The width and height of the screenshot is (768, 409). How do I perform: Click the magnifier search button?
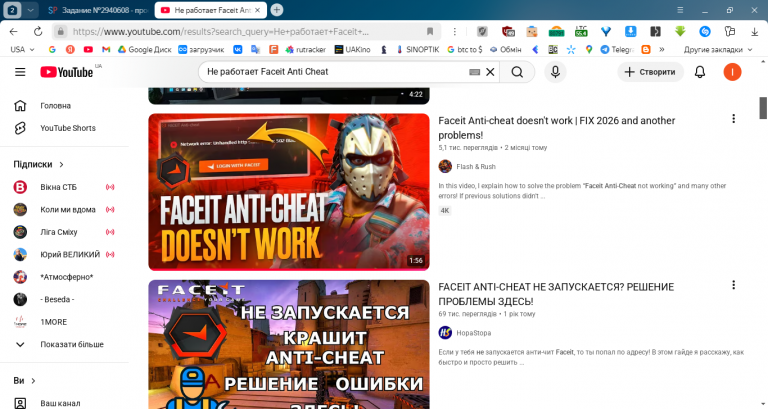(517, 72)
